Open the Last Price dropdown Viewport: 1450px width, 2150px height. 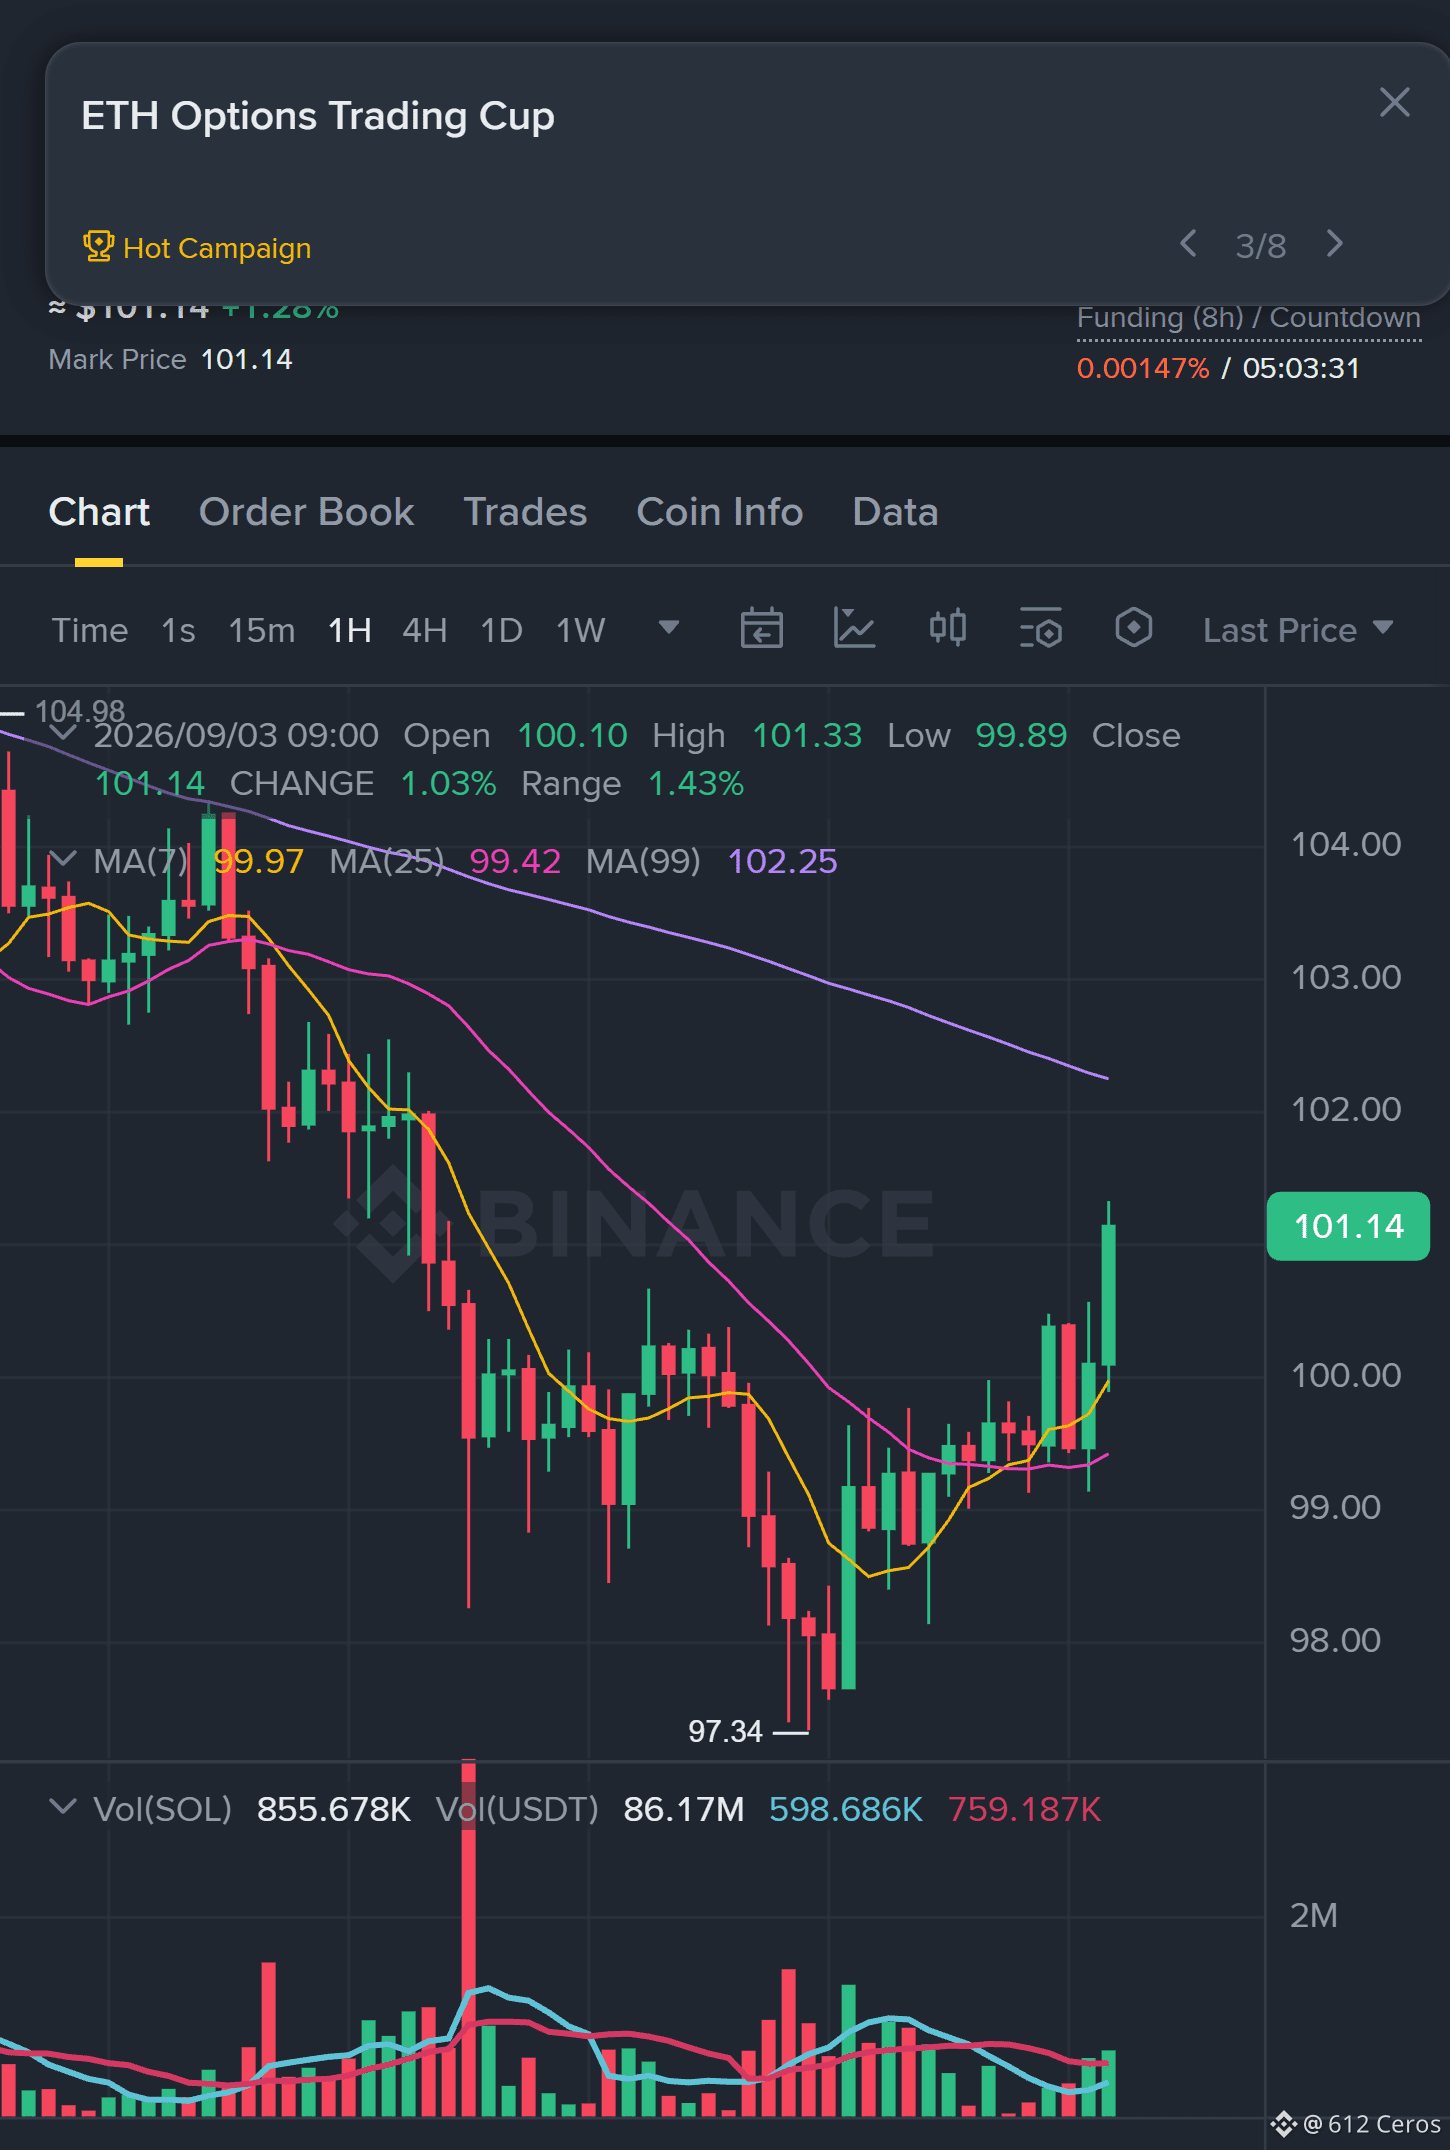1297,630
